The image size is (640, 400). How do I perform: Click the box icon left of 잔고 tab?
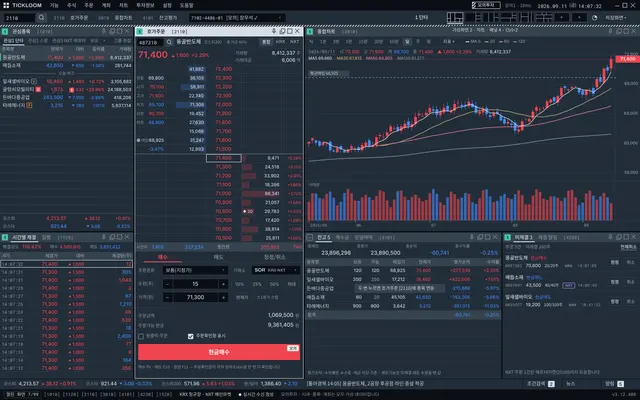point(310,237)
